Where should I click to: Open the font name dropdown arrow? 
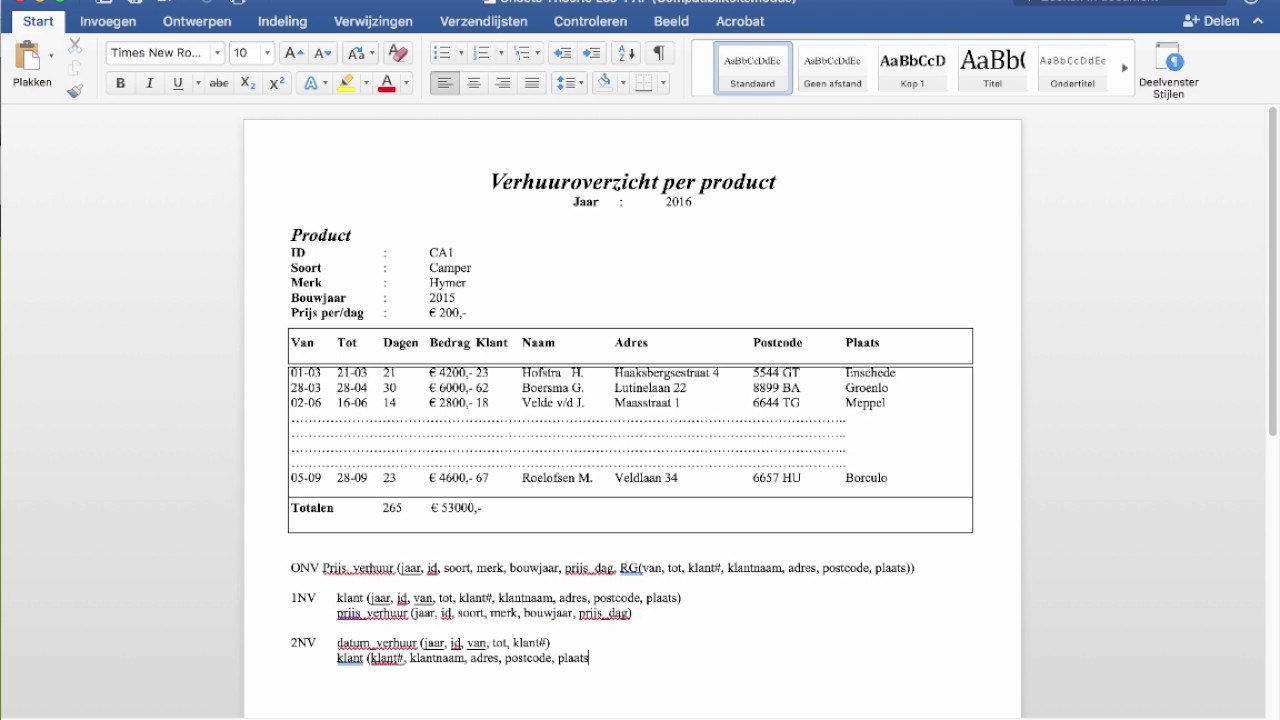[216, 53]
